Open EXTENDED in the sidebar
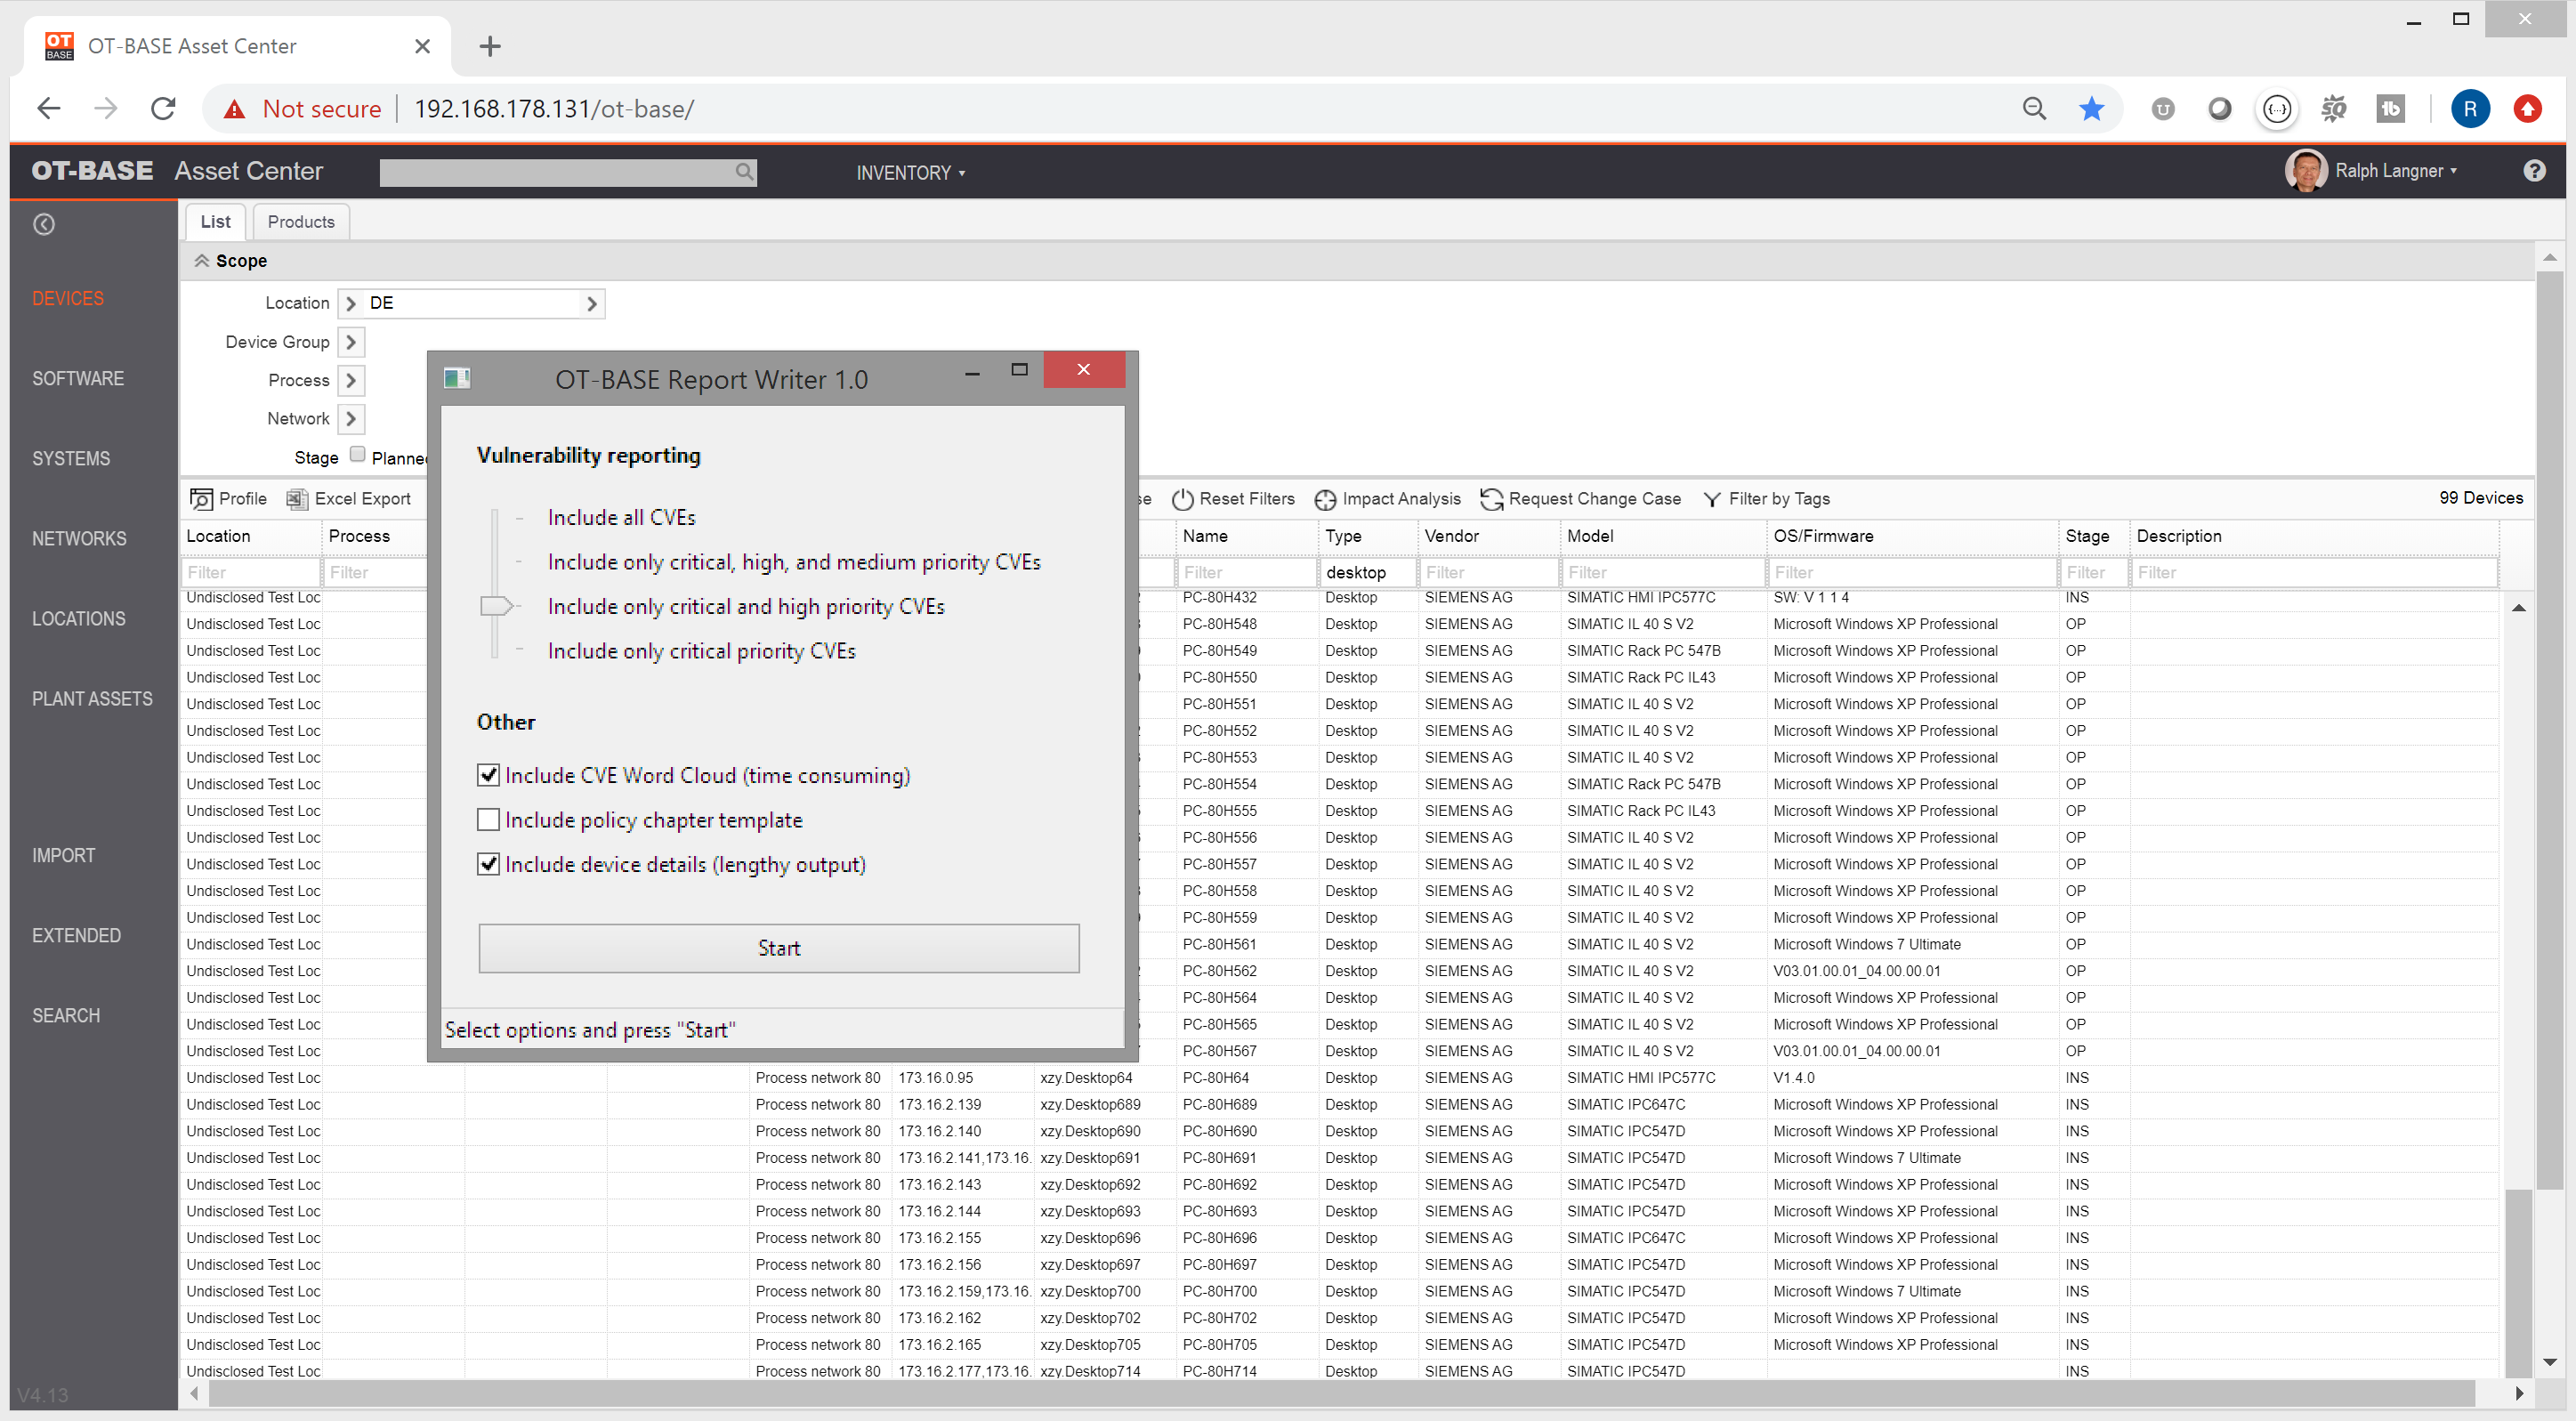The width and height of the screenshot is (2576, 1421). (76, 935)
